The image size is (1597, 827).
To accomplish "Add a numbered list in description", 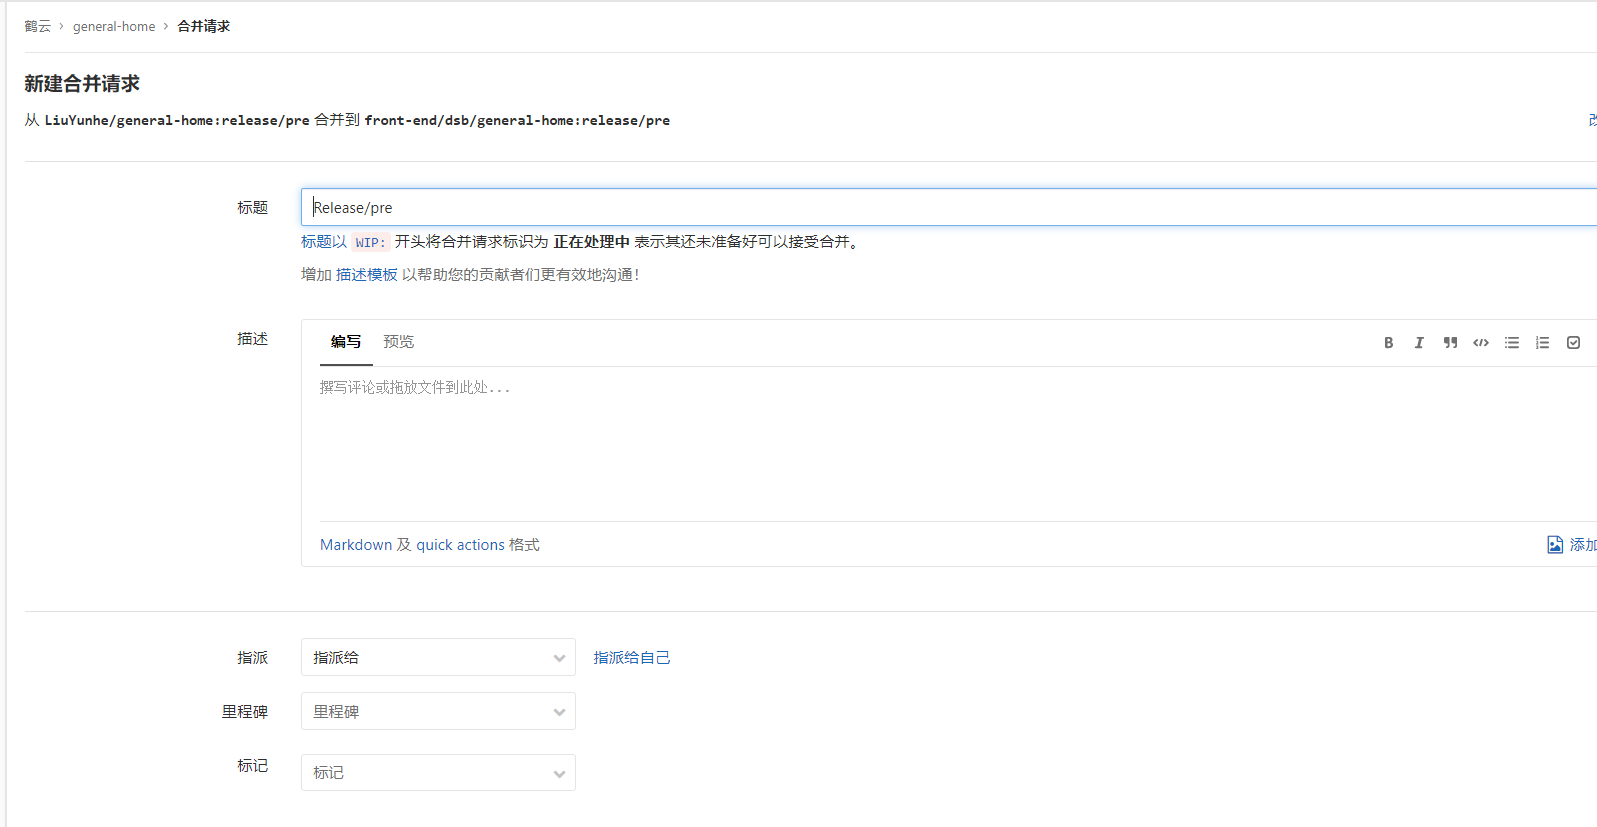I will click(1543, 343).
